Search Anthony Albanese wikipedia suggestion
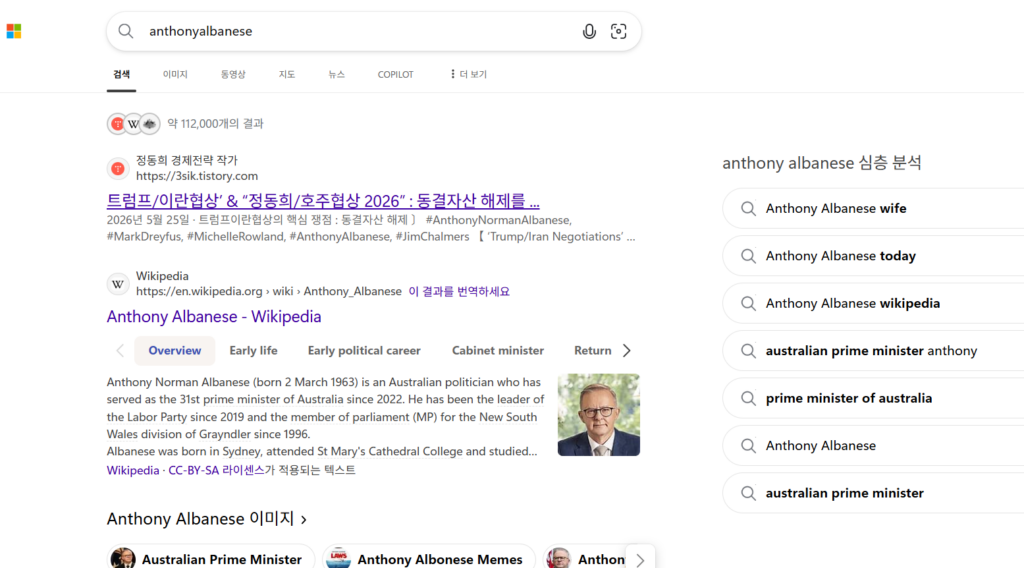The image size is (1024, 568). [873, 304]
